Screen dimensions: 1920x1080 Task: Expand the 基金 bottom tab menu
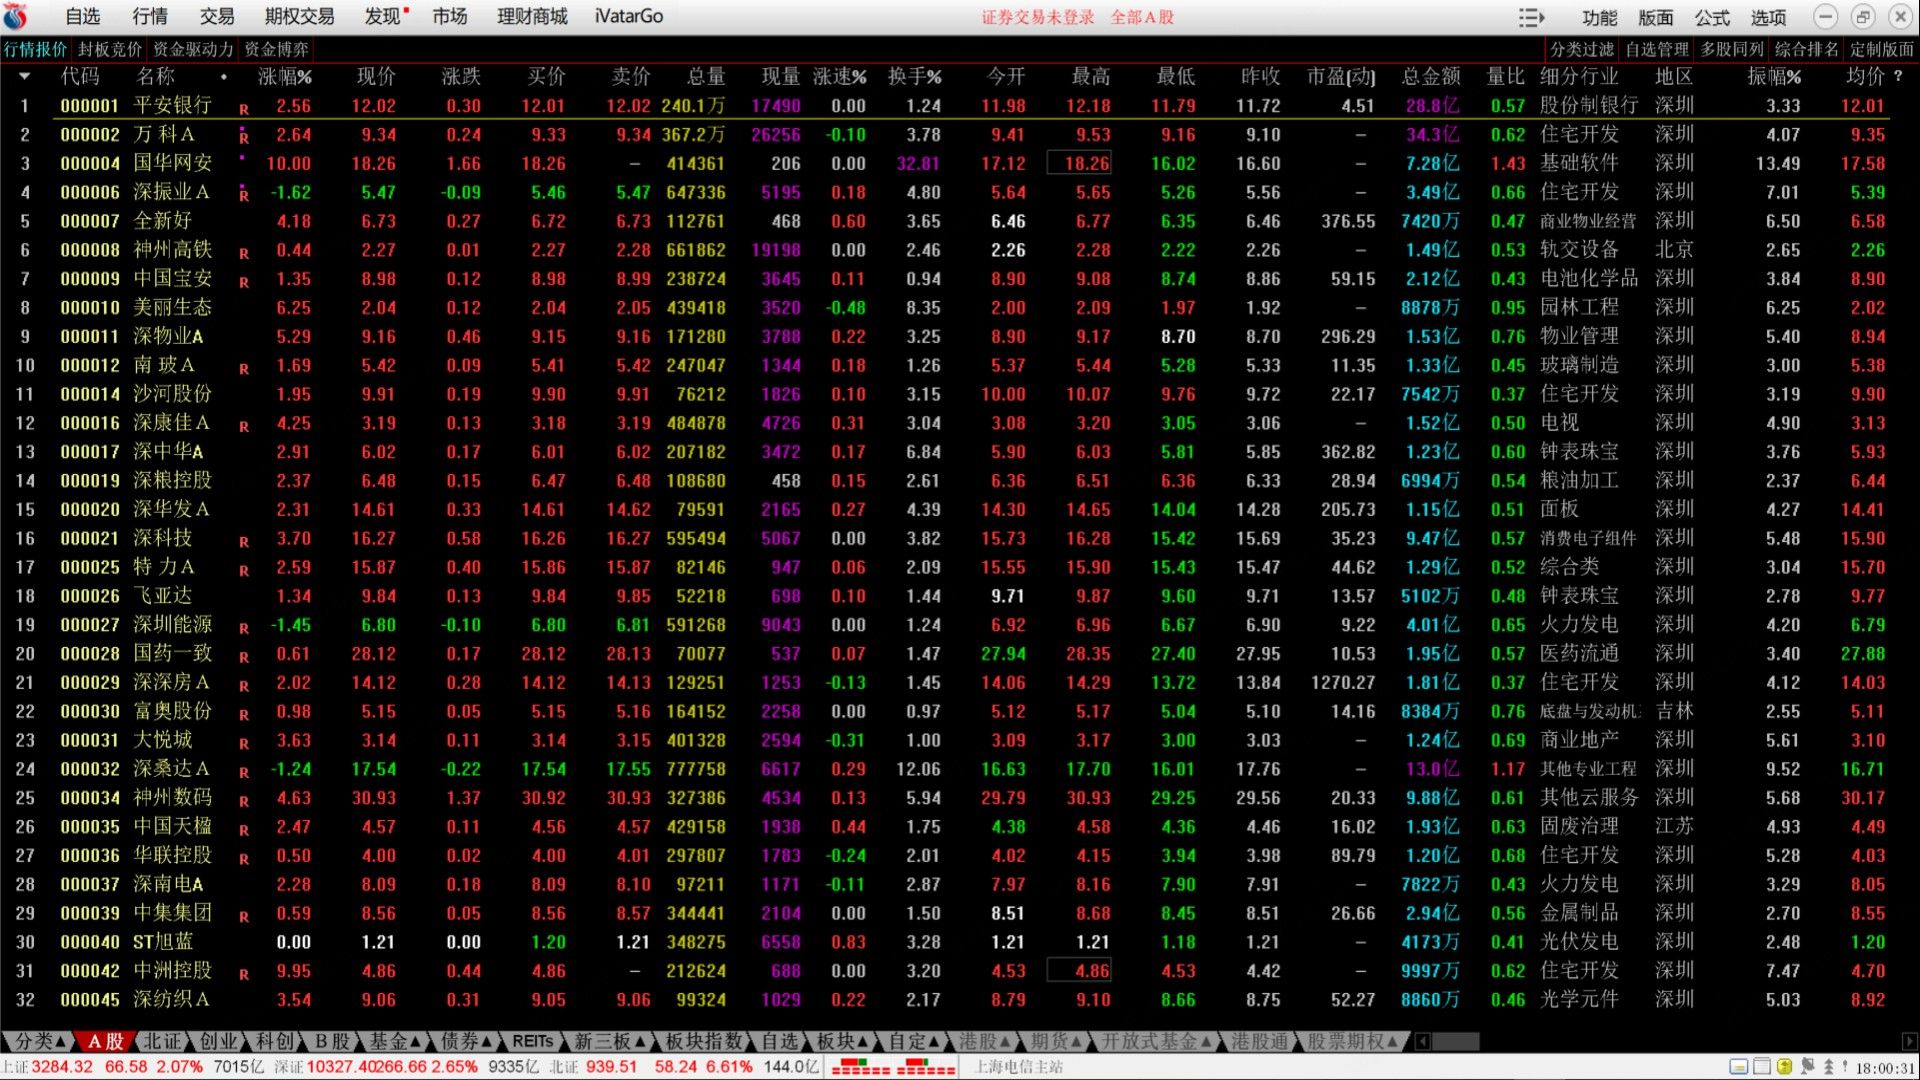point(395,1041)
